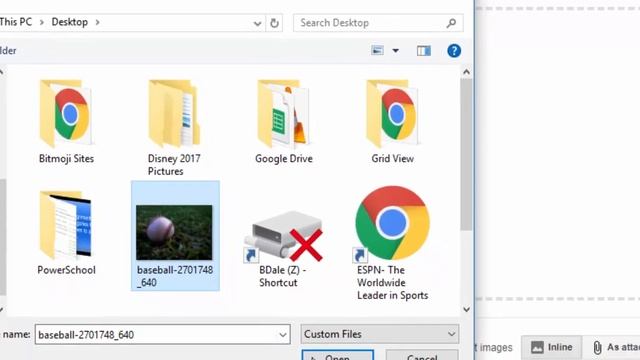Select the ESPN Chrome shortcut icon
The image size is (640, 360).
click(392, 223)
